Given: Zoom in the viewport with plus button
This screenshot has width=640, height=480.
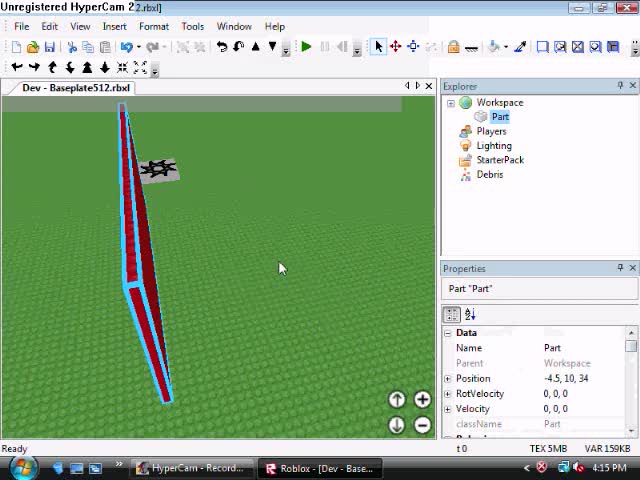Looking at the screenshot, I should 422,400.
